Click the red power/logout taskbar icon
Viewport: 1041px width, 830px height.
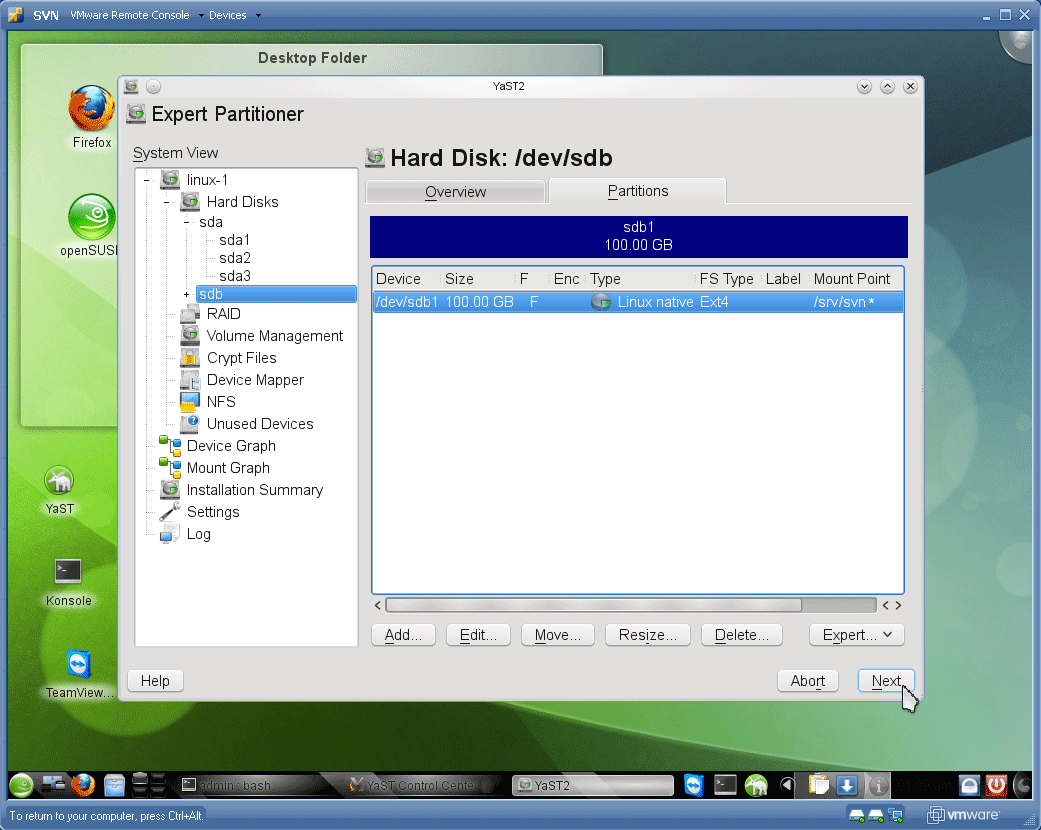tap(996, 786)
